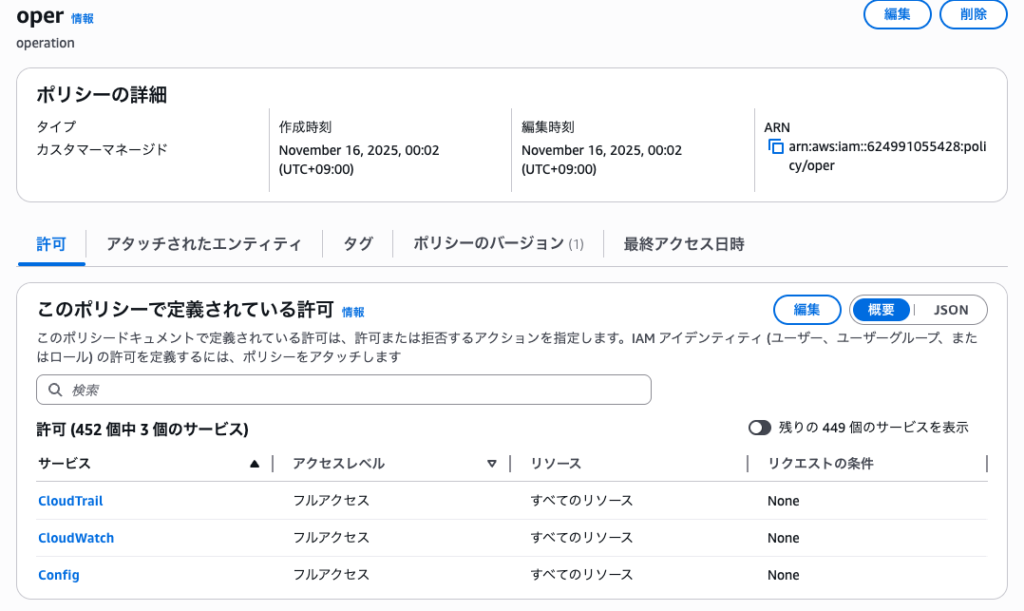Delete the policy with the 削除 button
Image resolution: width=1024 pixels, height=611 pixels.
coord(973,15)
